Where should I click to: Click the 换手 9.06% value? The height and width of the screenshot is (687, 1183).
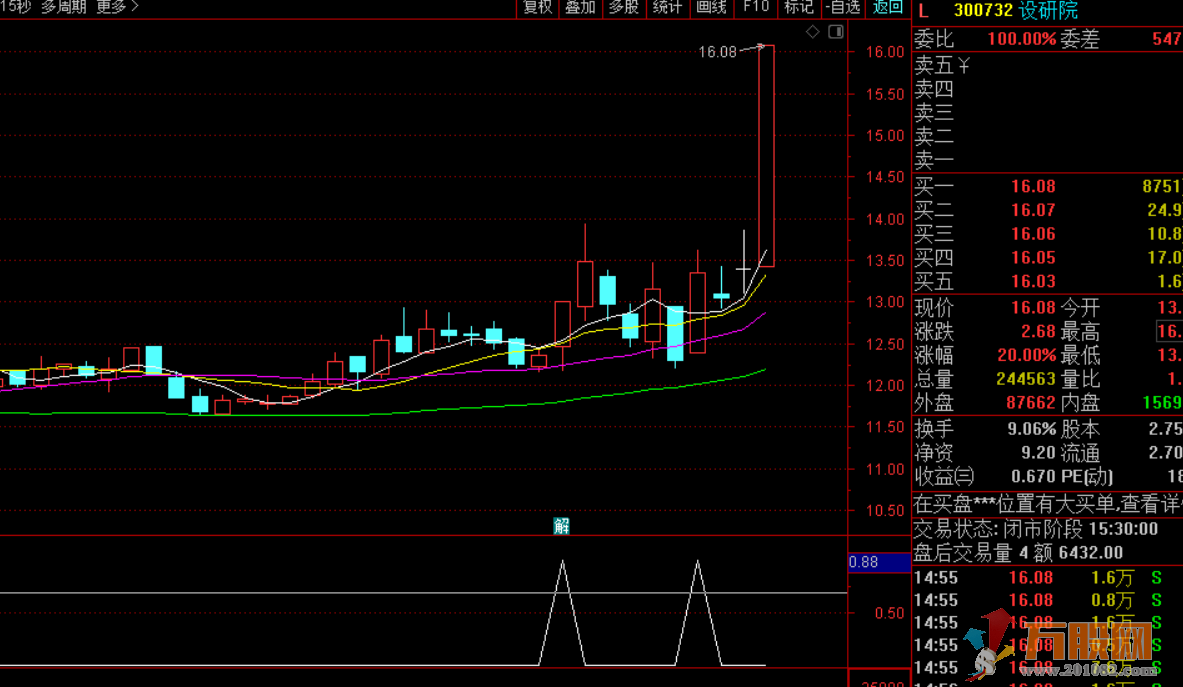pos(1031,429)
